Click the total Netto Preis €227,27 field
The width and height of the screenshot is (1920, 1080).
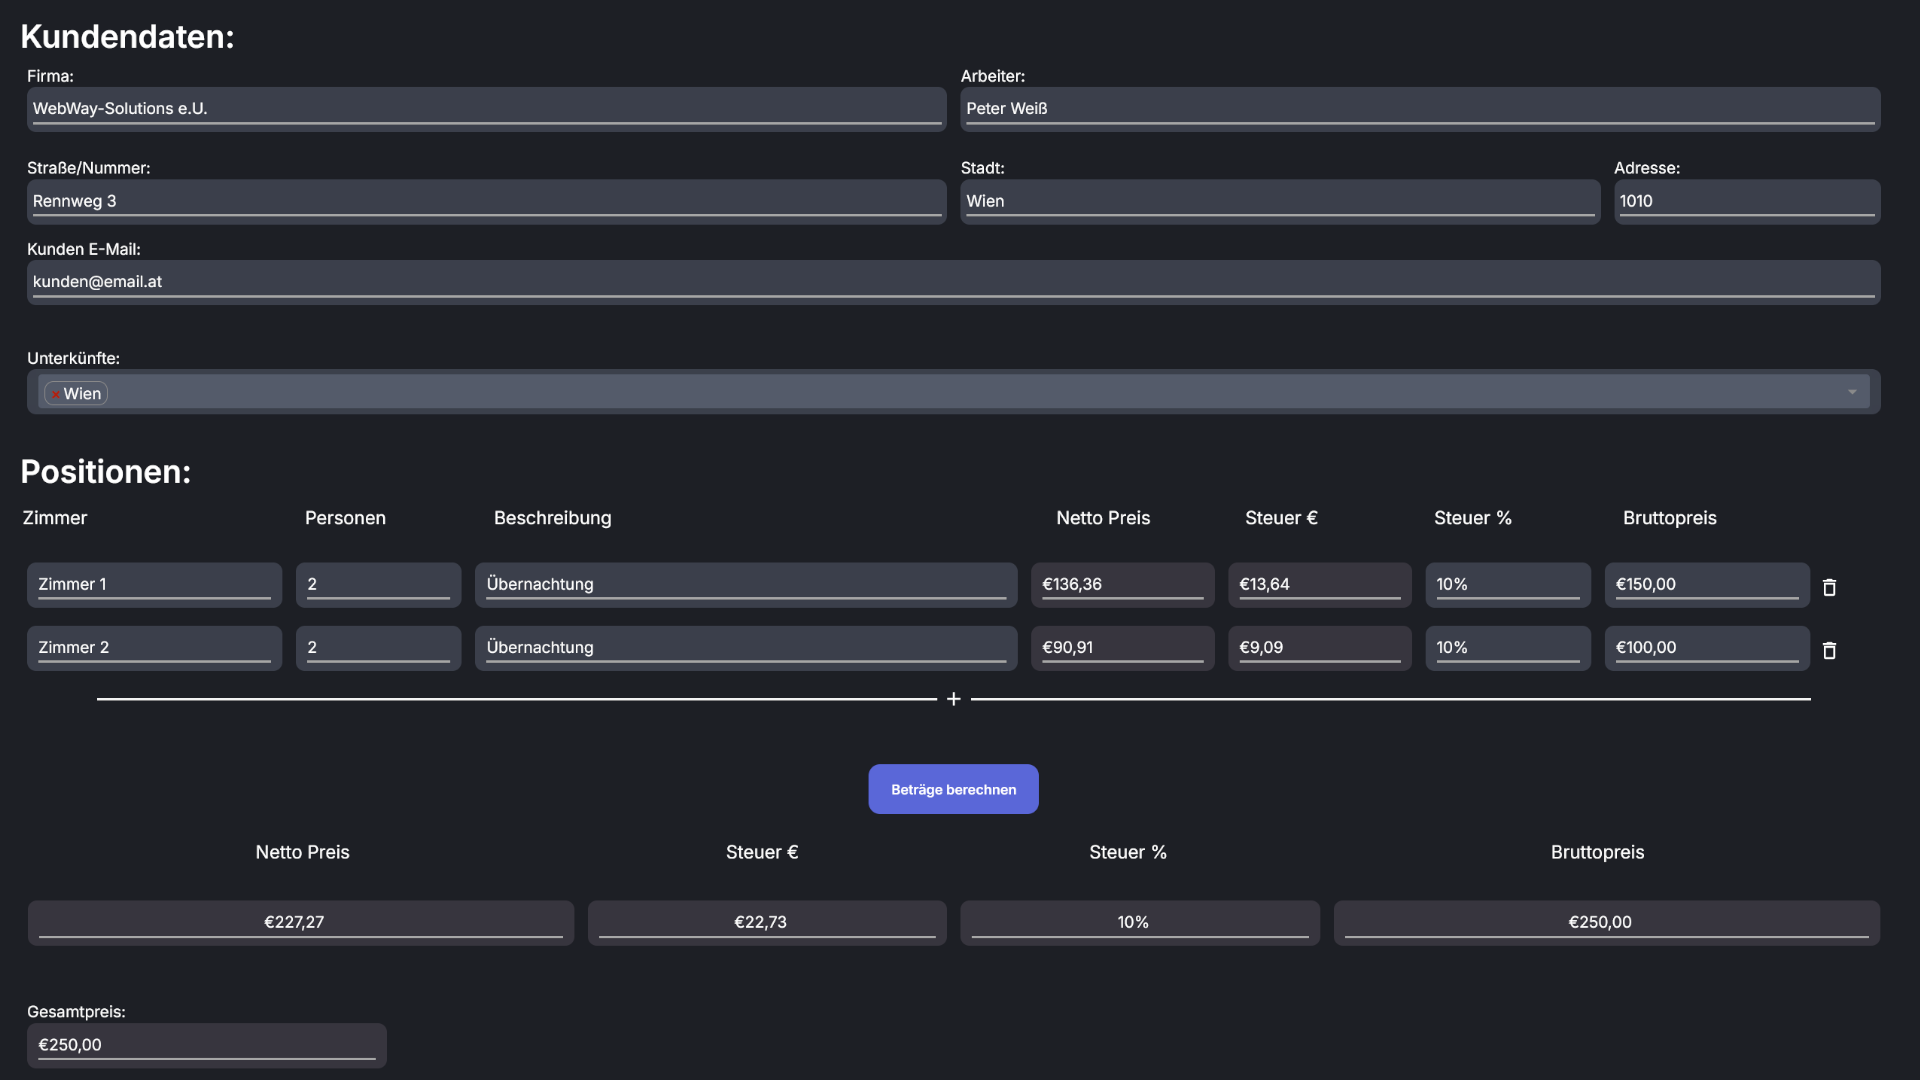301,922
